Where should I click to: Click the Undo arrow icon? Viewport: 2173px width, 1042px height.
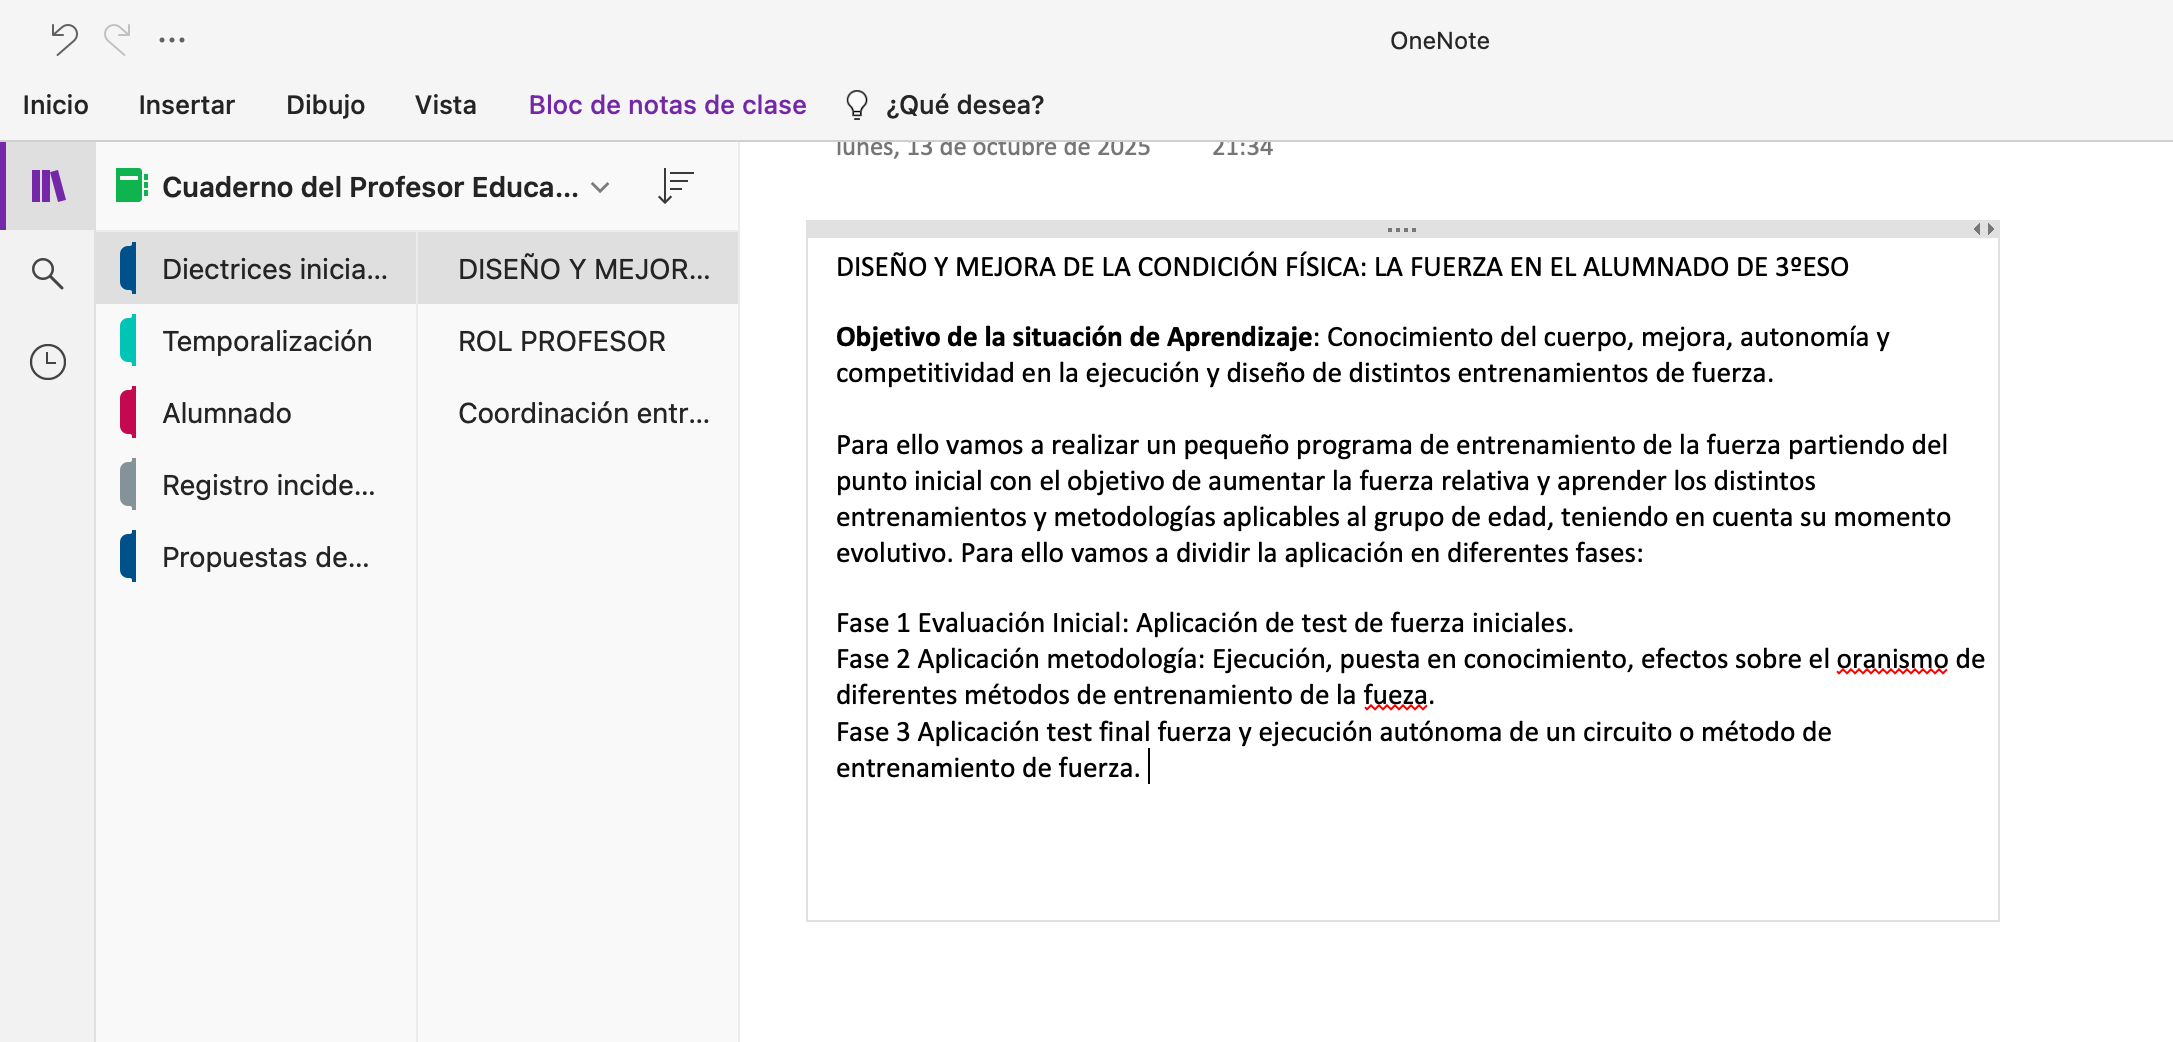(64, 40)
